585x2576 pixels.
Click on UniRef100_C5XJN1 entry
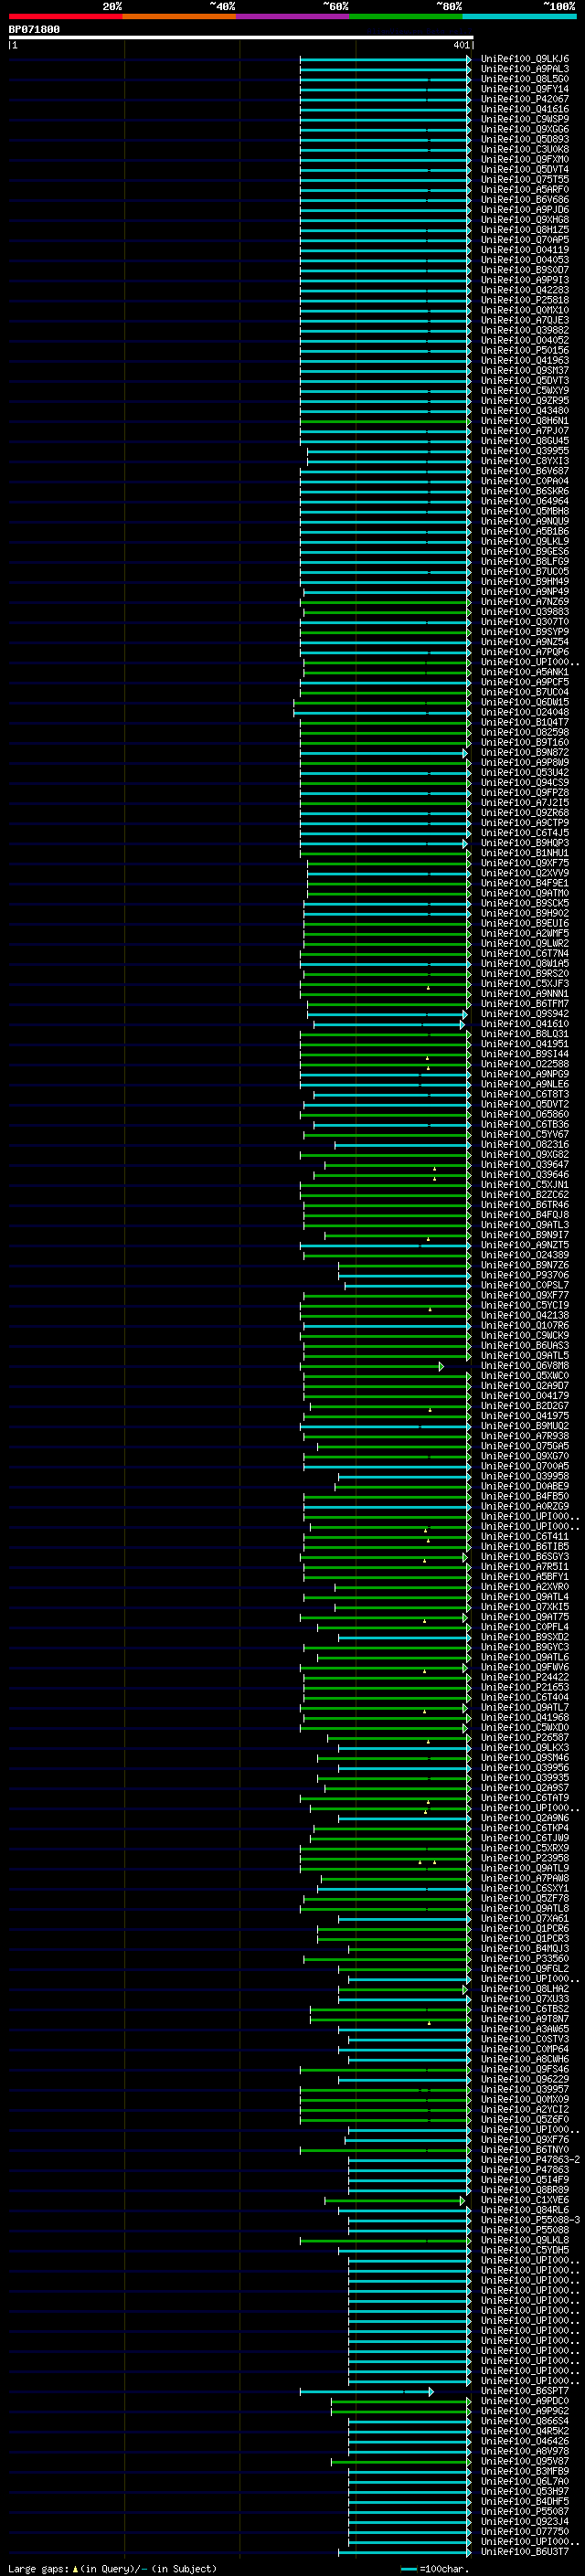[524, 1185]
